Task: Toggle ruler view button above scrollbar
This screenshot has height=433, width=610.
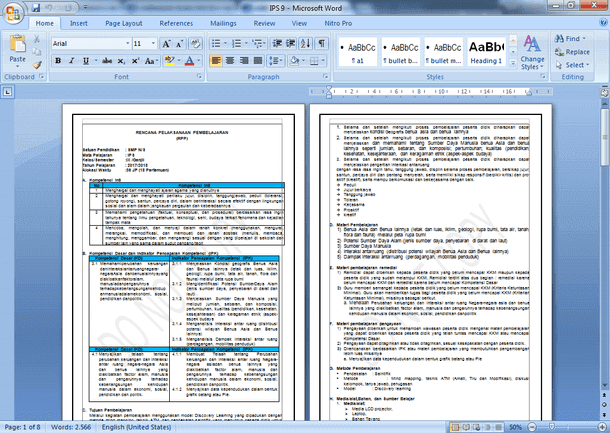Action: (605, 93)
